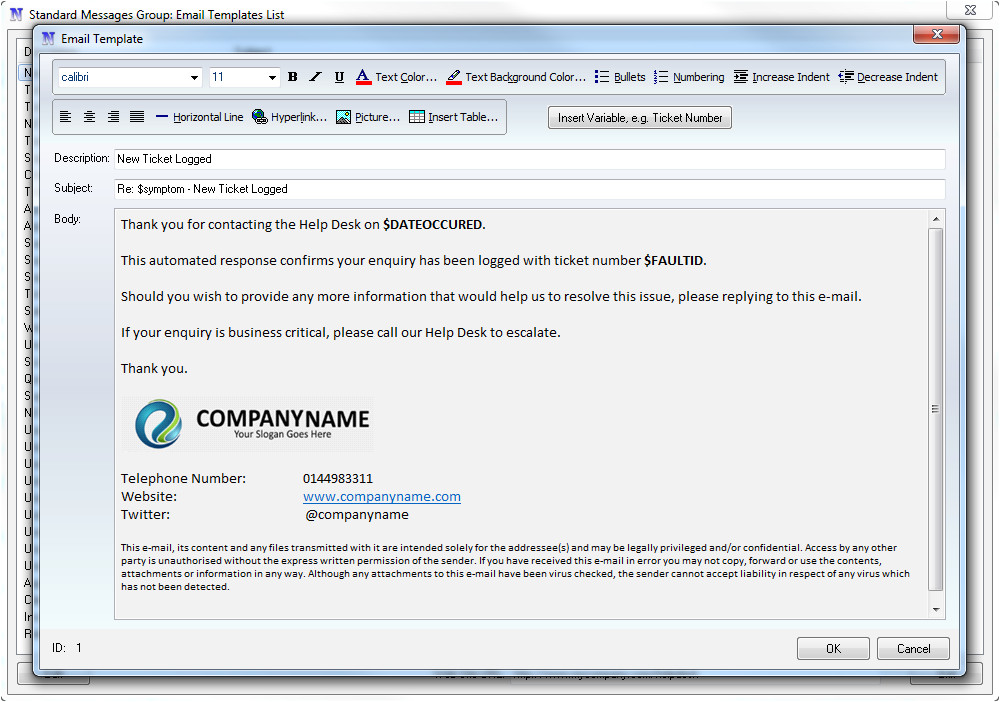The width and height of the screenshot is (1000, 702).
Task: Close the Email Templates List window
Action: coord(970,9)
